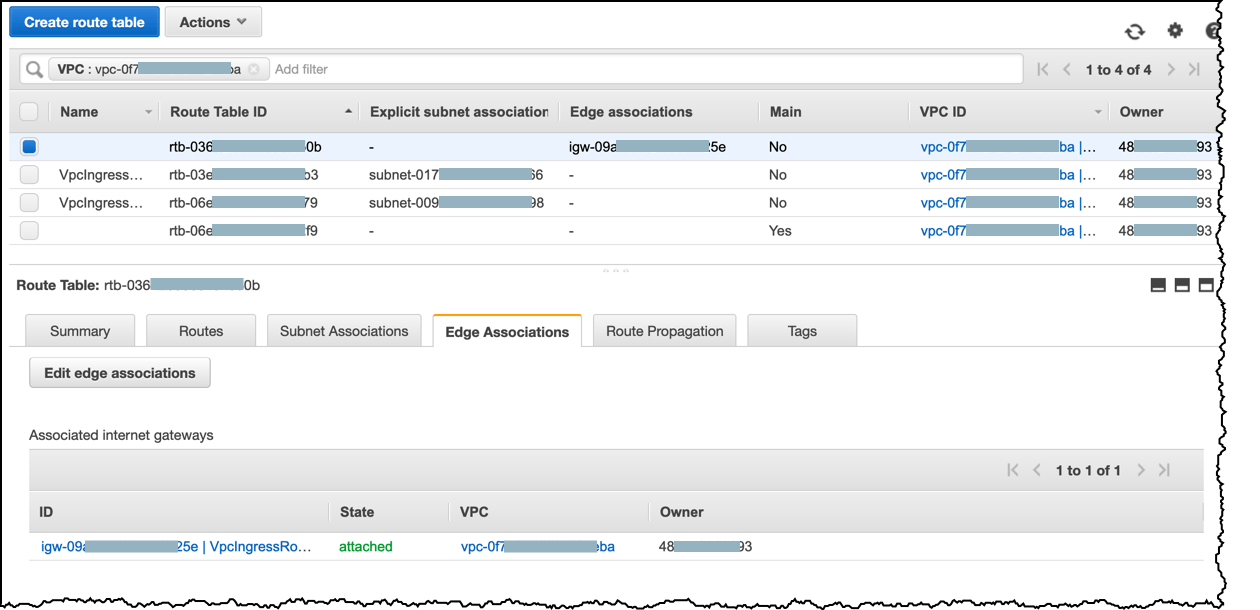Select the middle pane layout icon

1182,284
